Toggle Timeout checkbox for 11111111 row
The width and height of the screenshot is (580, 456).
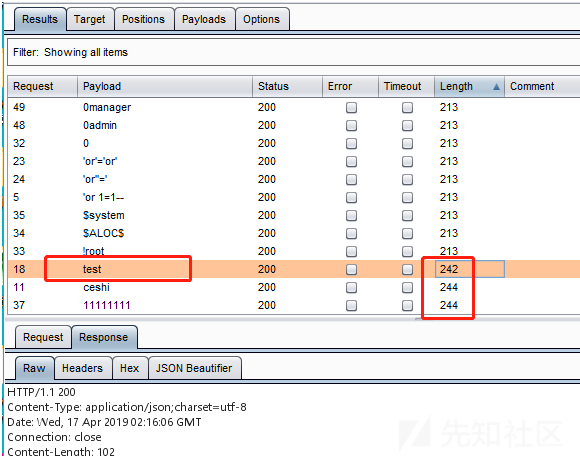point(407,305)
